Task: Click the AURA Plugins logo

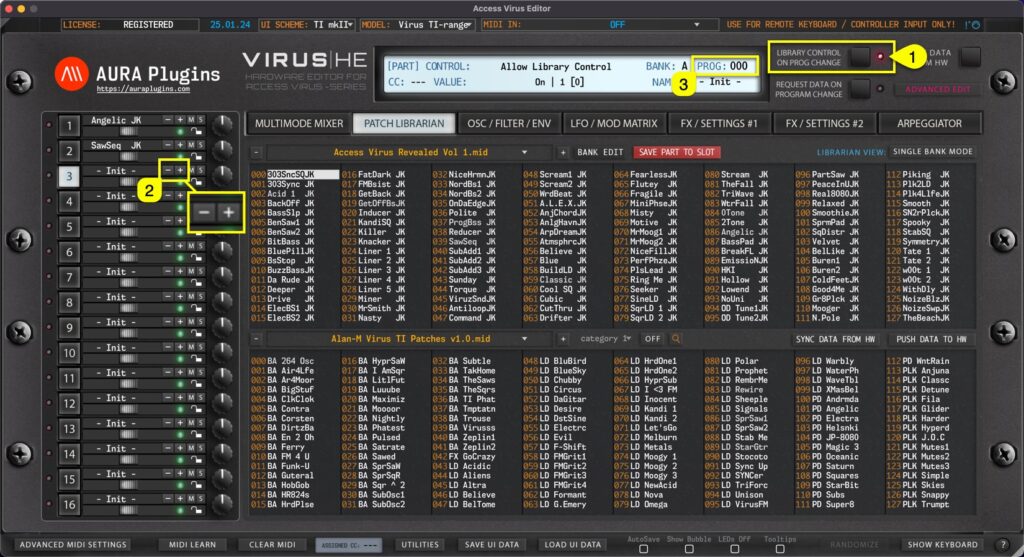Action: pos(72,74)
